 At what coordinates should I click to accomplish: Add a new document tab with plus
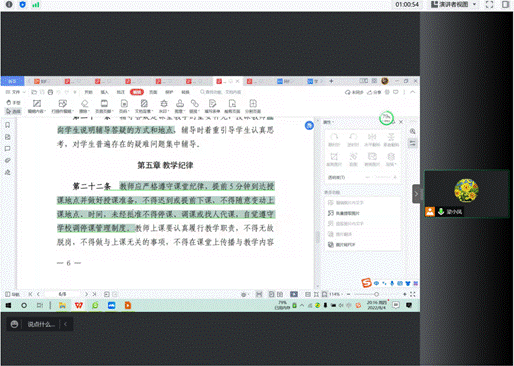coord(331,81)
